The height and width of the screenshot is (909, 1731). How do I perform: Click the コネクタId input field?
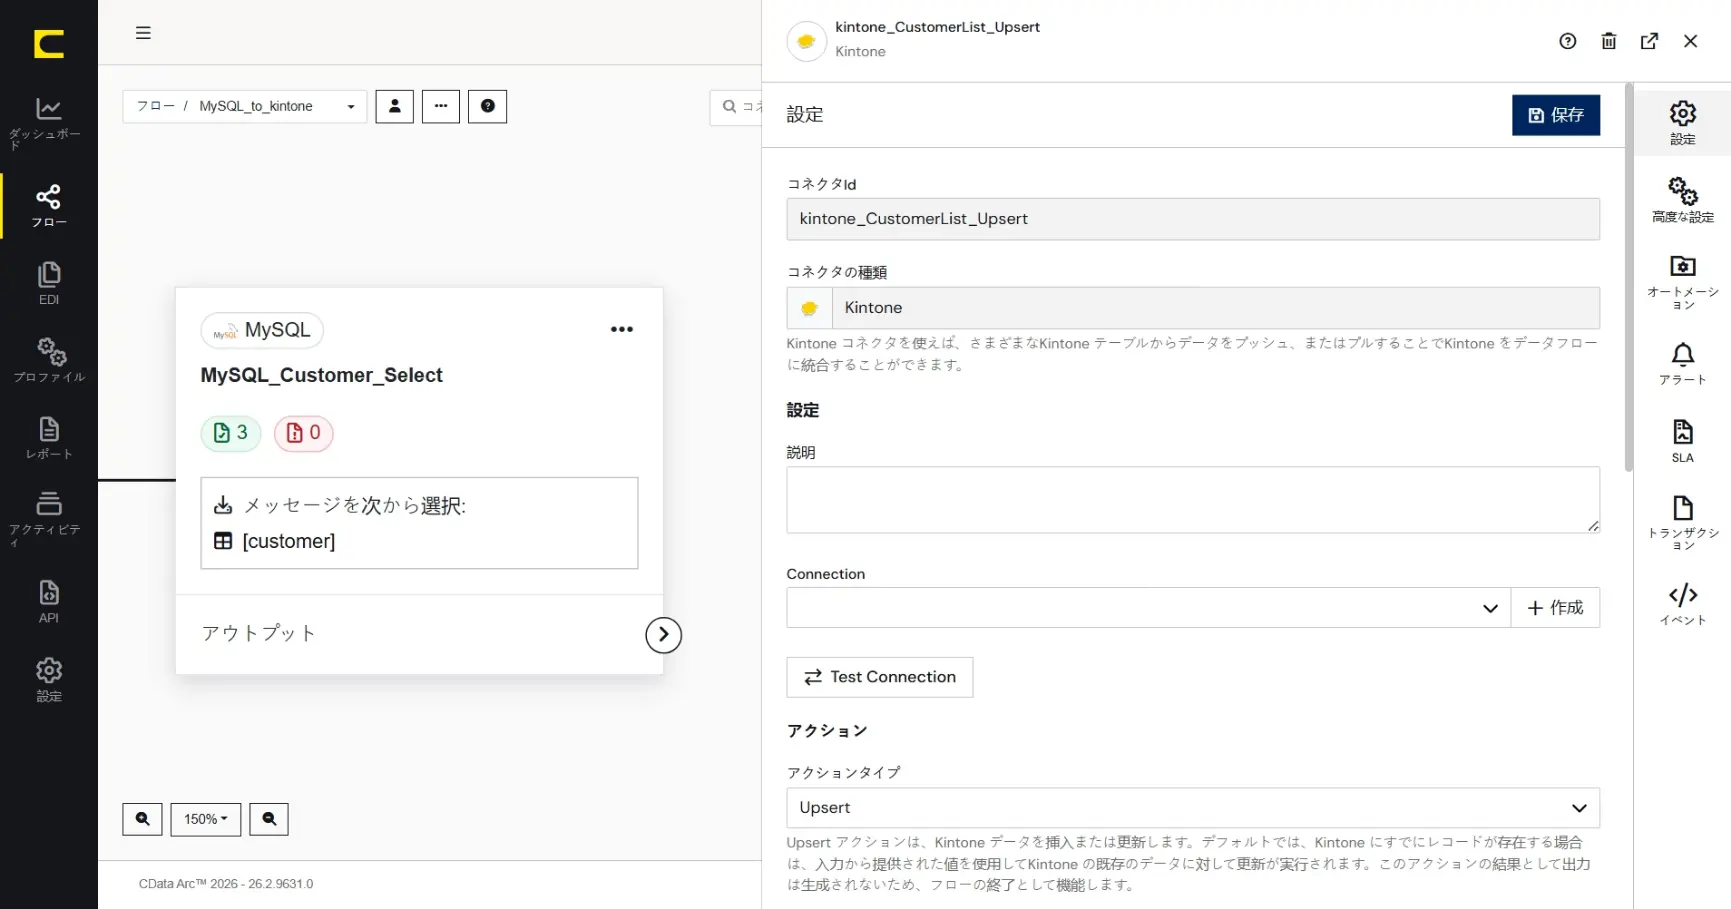(1193, 219)
